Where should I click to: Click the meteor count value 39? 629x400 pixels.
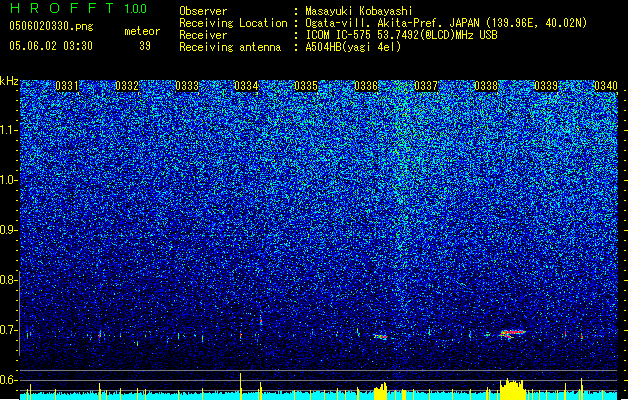pyautogui.click(x=145, y=46)
